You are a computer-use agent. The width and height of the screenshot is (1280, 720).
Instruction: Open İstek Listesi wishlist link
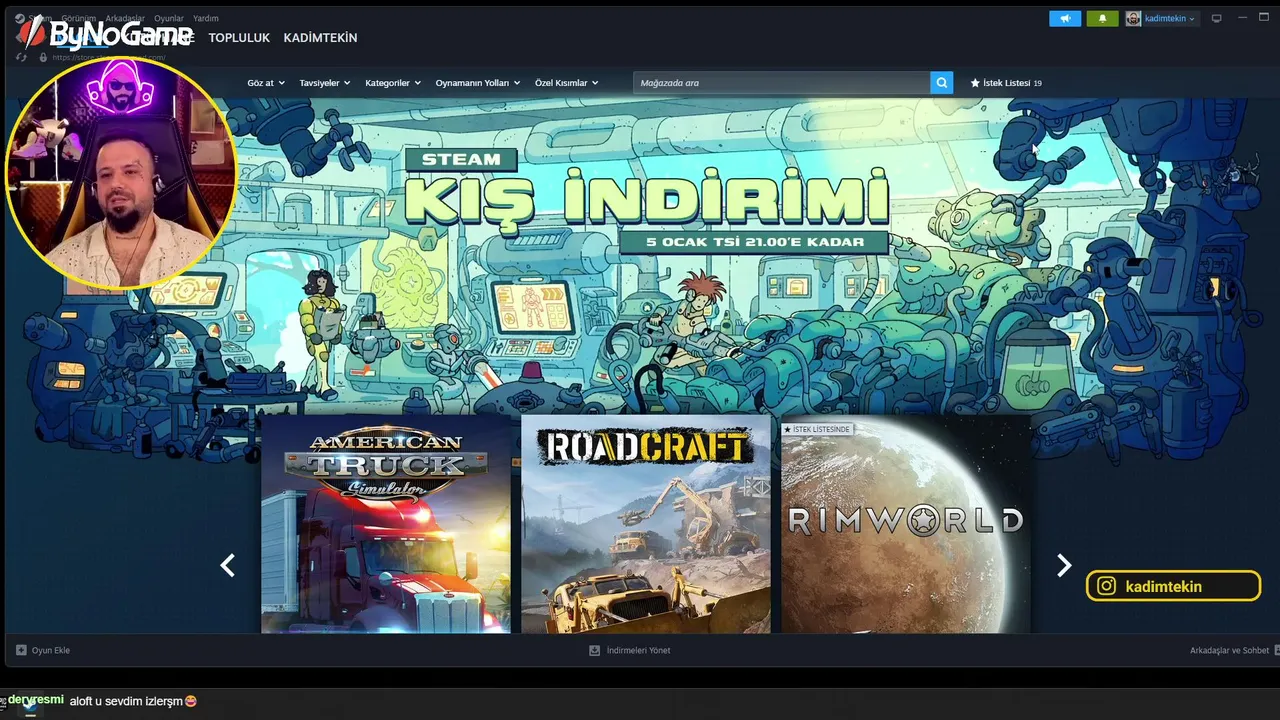point(1006,83)
